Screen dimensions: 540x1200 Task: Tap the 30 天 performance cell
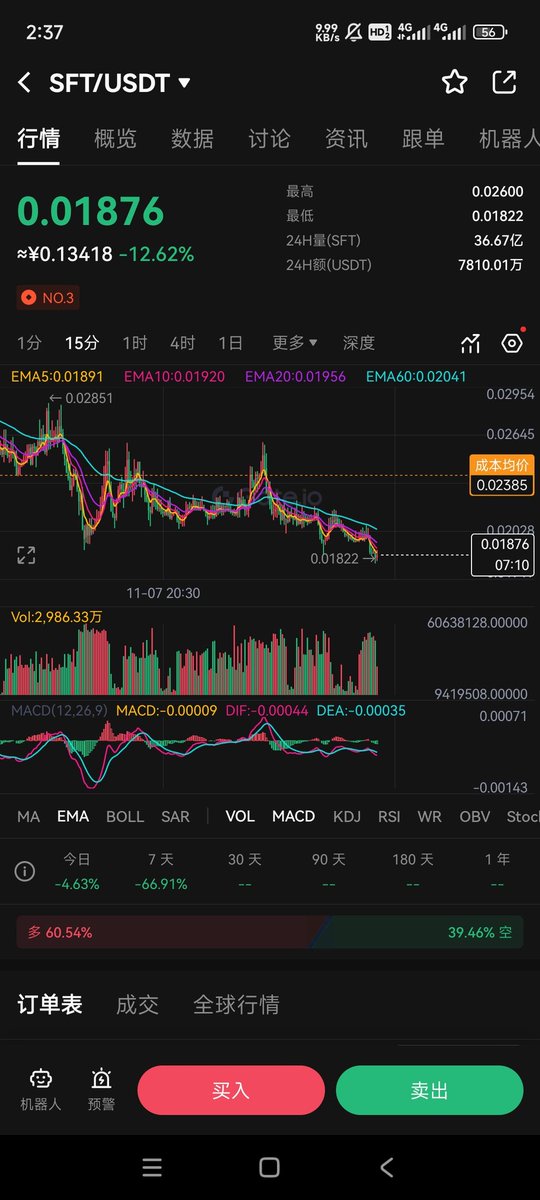[245, 872]
